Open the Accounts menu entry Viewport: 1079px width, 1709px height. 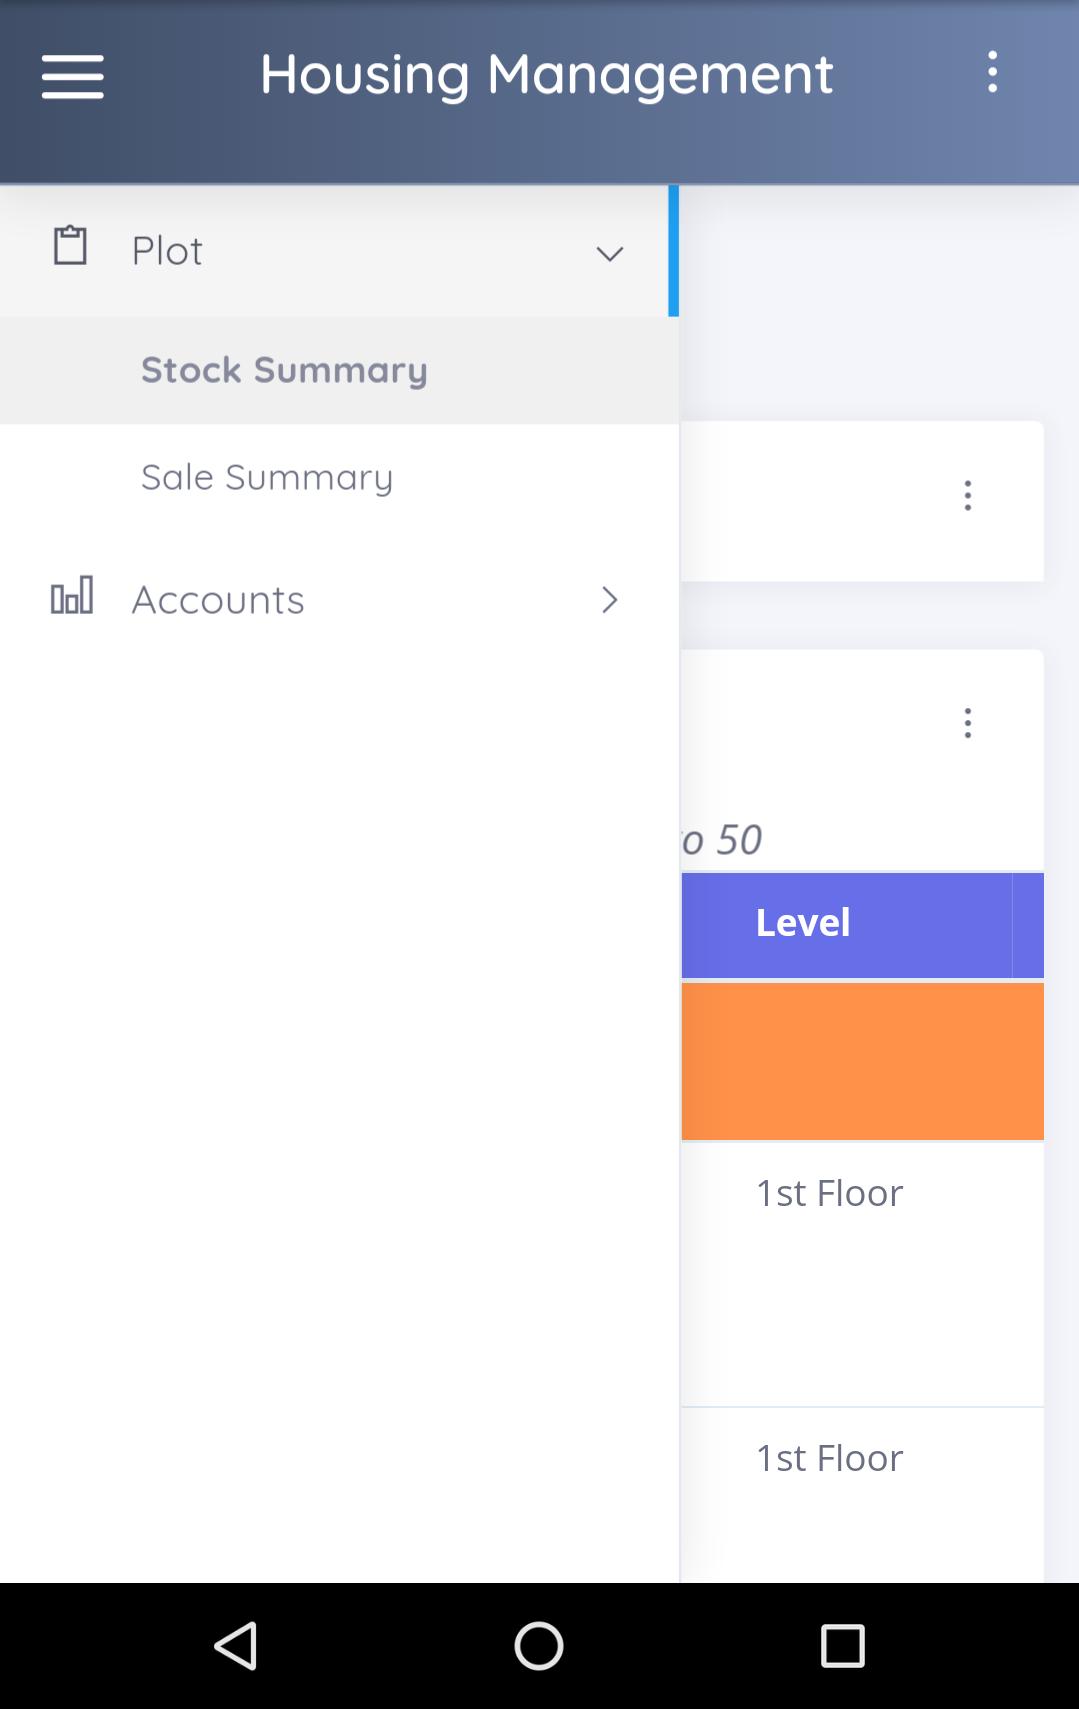point(339,600)
